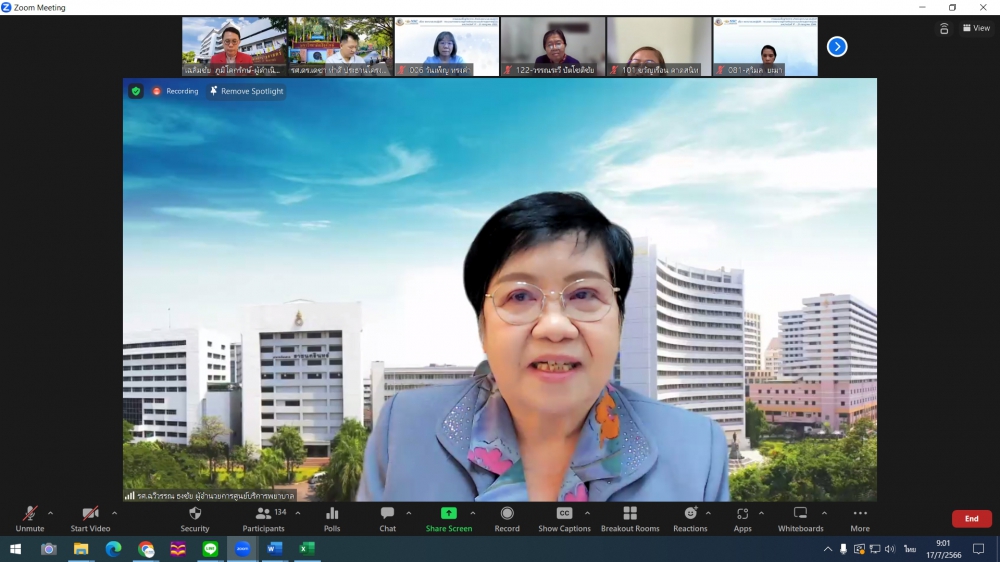Unmute the microphone
This screenshot has height=562, width=1000.
30,518
